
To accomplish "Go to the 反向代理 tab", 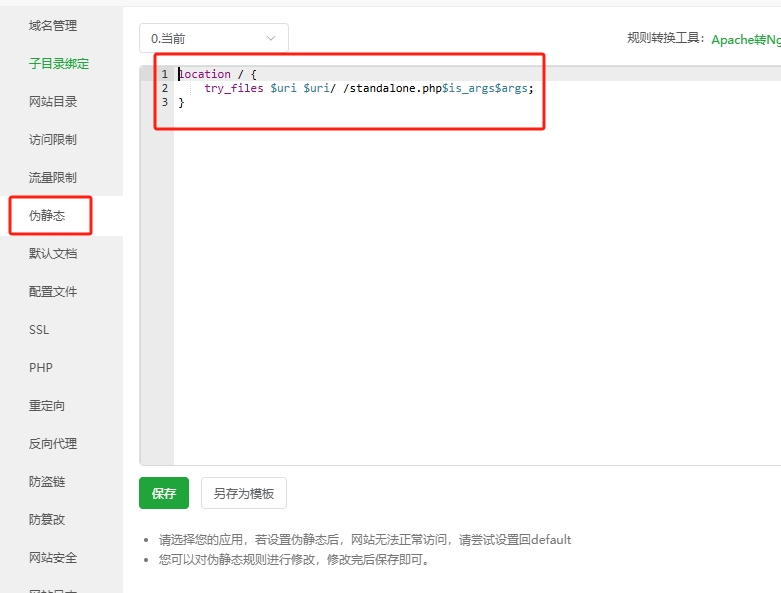I will point(53,444).
